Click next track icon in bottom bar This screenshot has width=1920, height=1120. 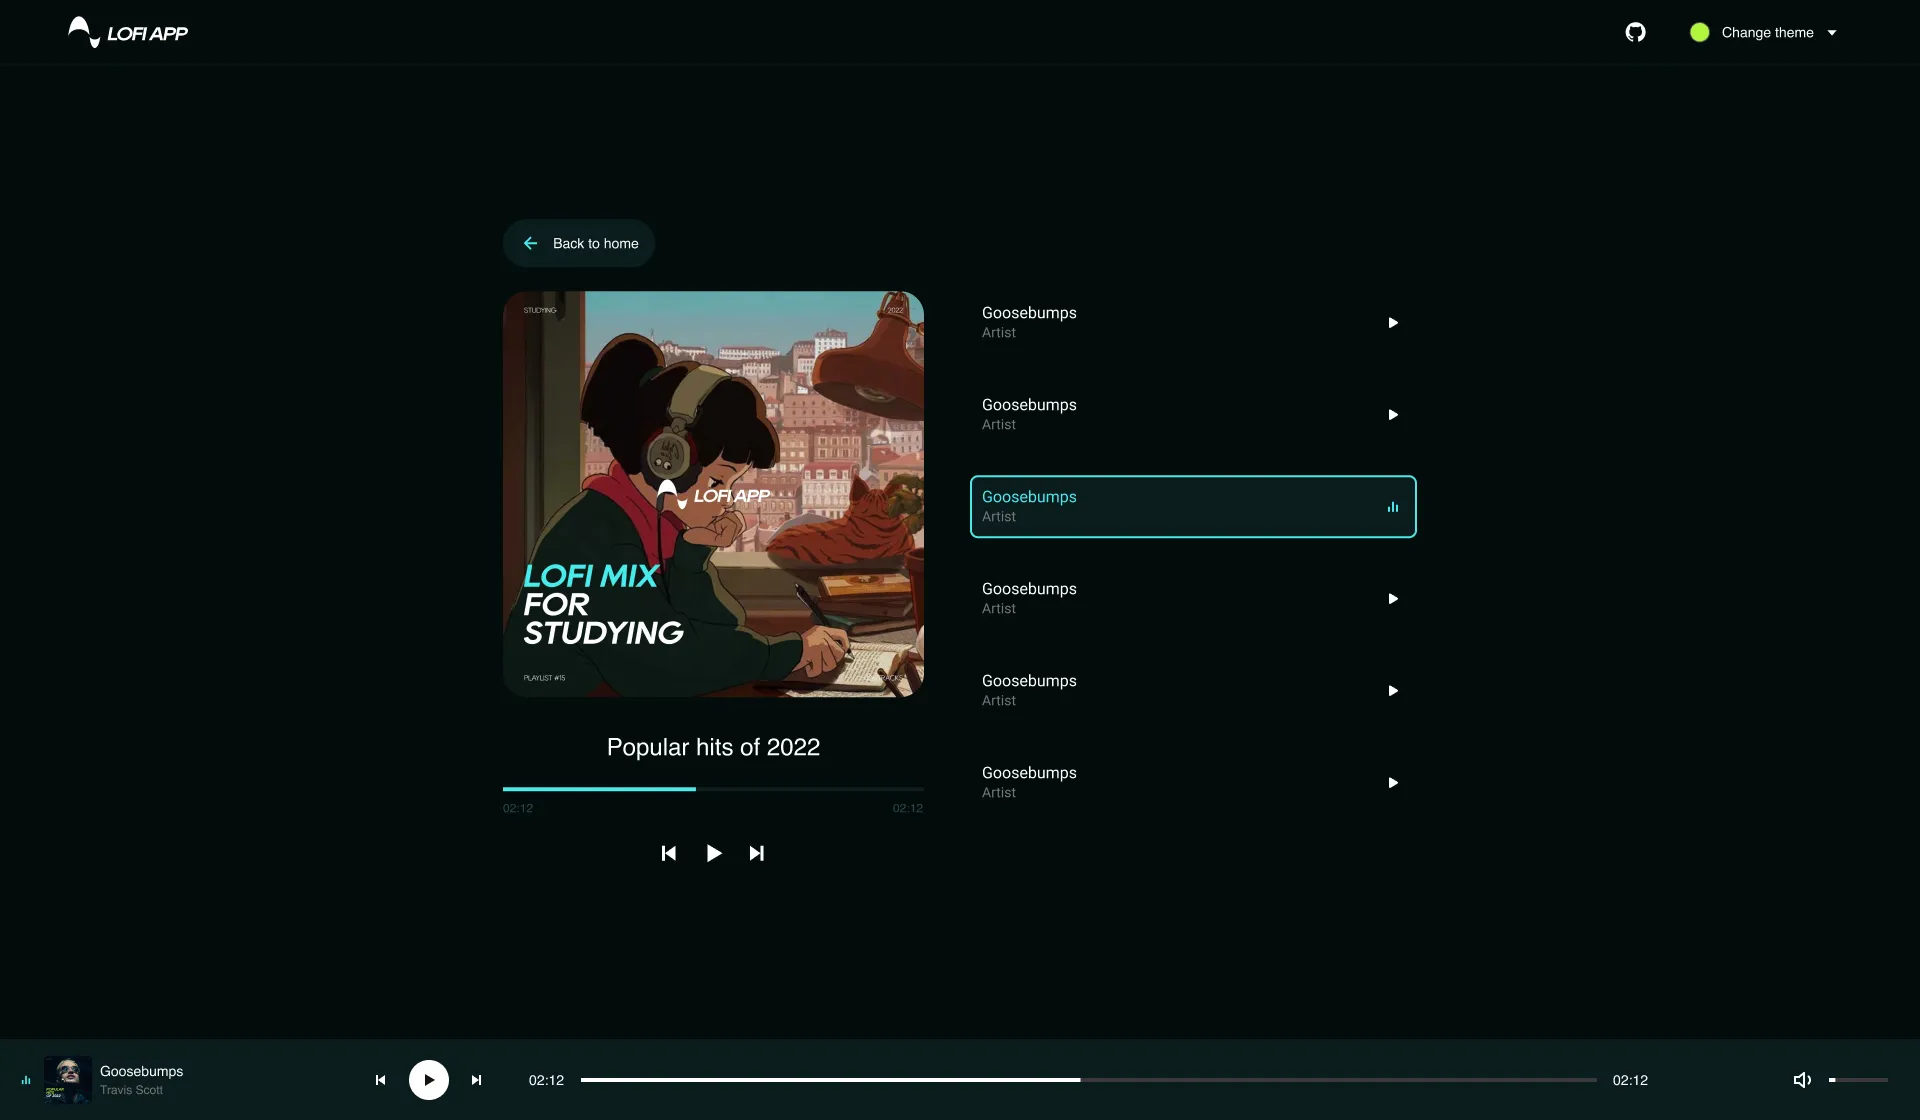click(x=477, y=1080)
